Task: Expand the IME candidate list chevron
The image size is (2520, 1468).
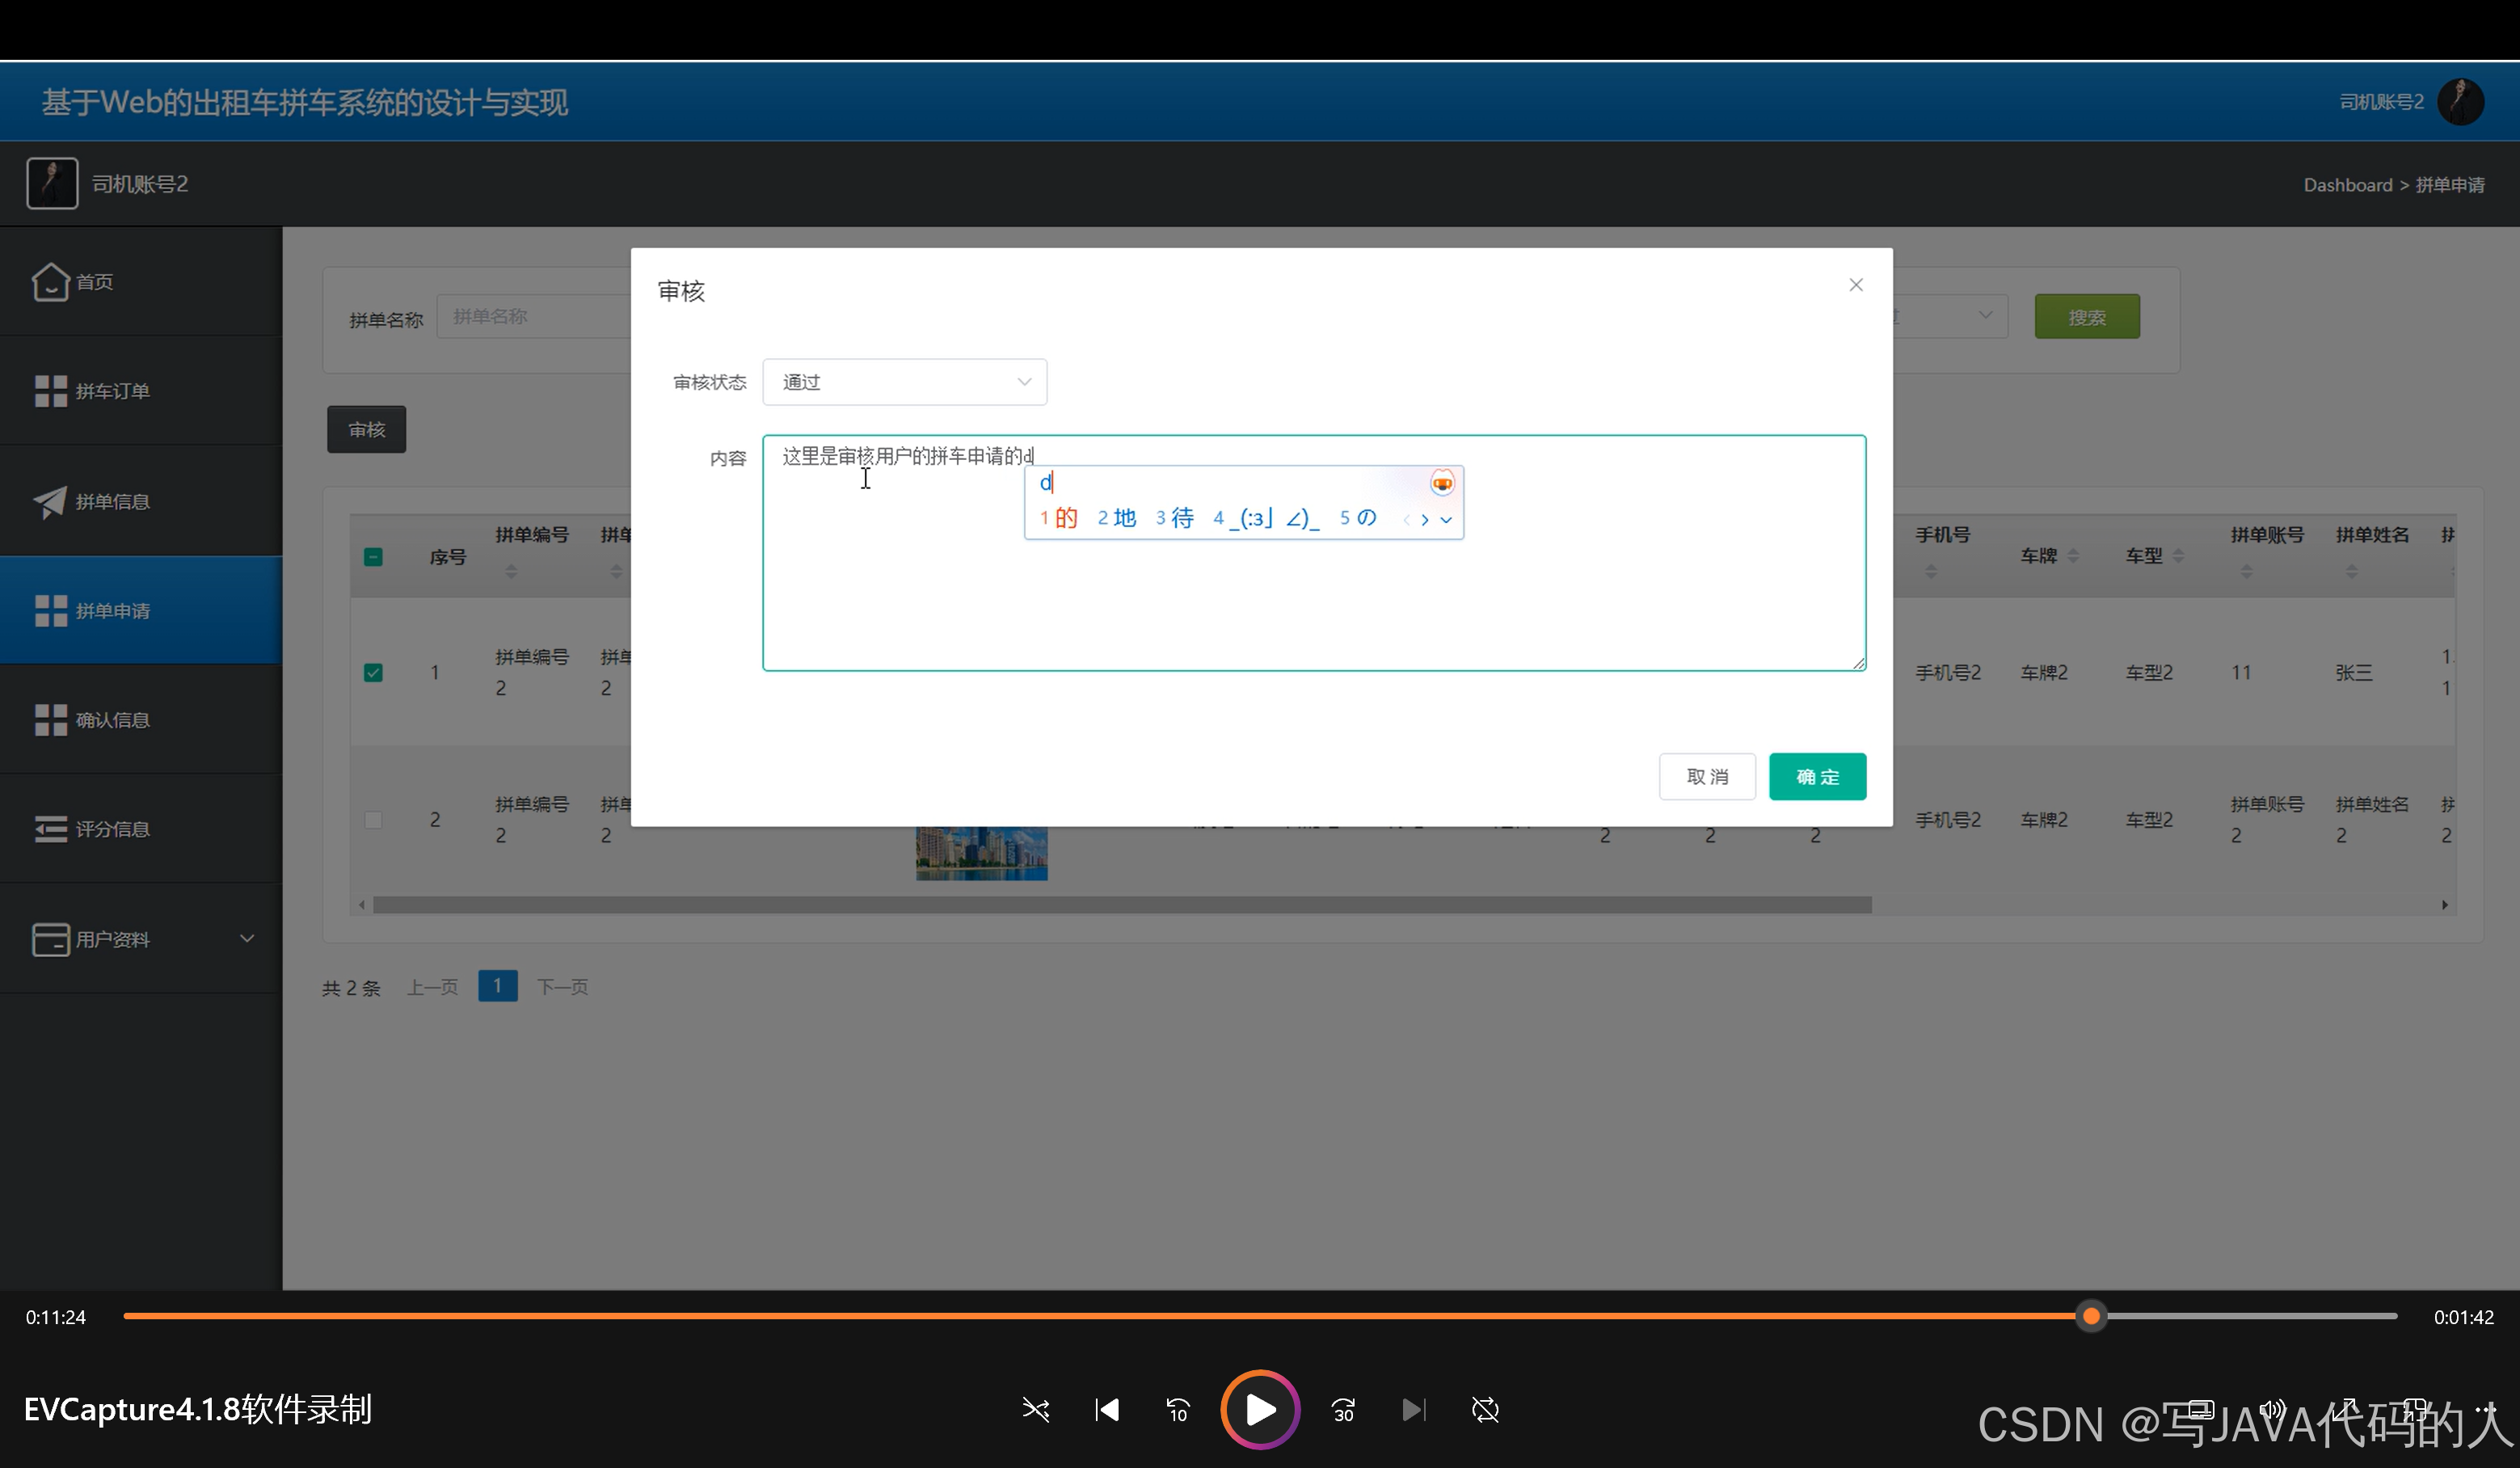Action: pos(1446,519)
